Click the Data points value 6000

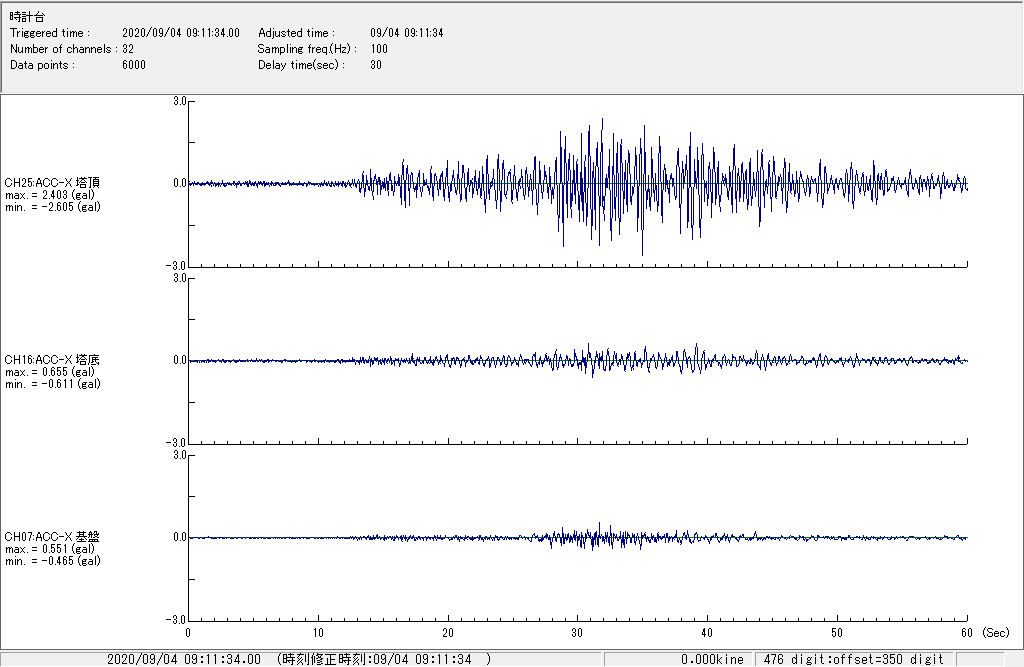(133, 65)
